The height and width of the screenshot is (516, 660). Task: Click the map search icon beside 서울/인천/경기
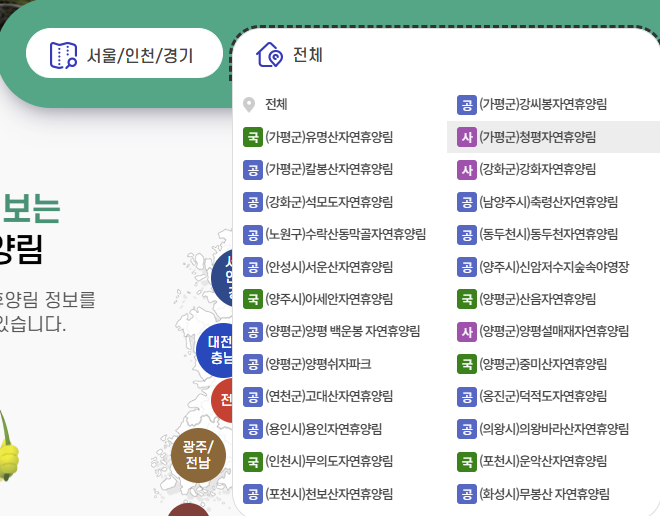coord(63,55)
